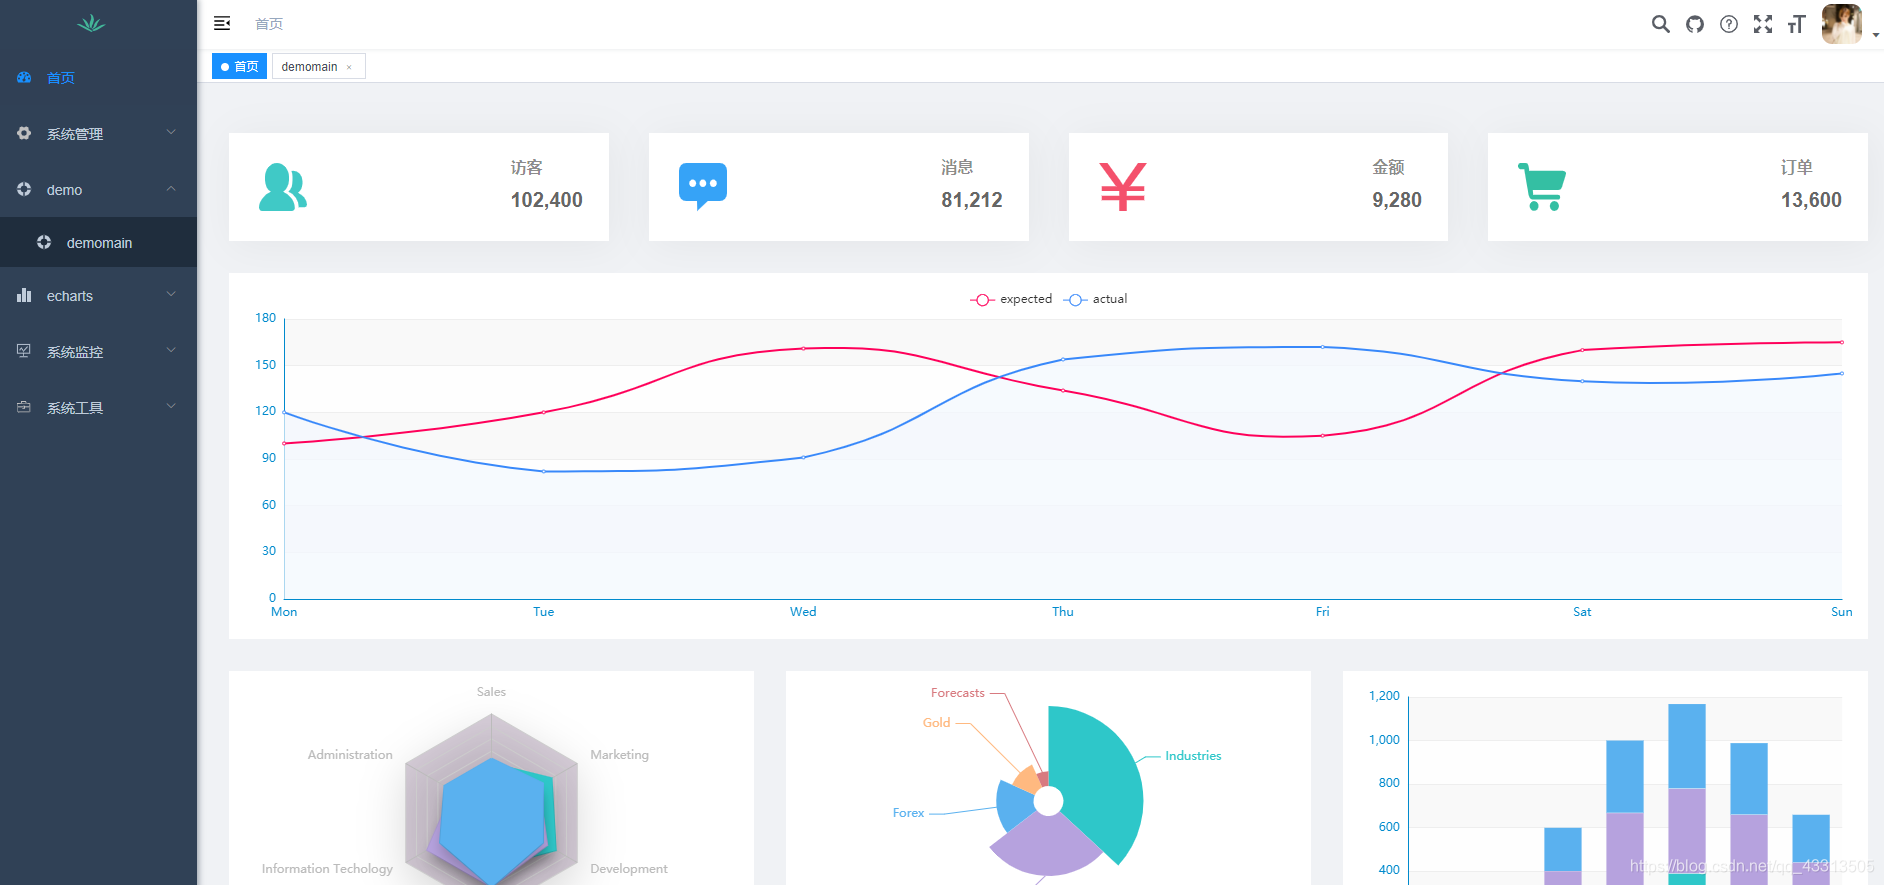The image size is (1884, 885).
Task: Expand the 系统管理 menu chevron
Action: point(171,132)
